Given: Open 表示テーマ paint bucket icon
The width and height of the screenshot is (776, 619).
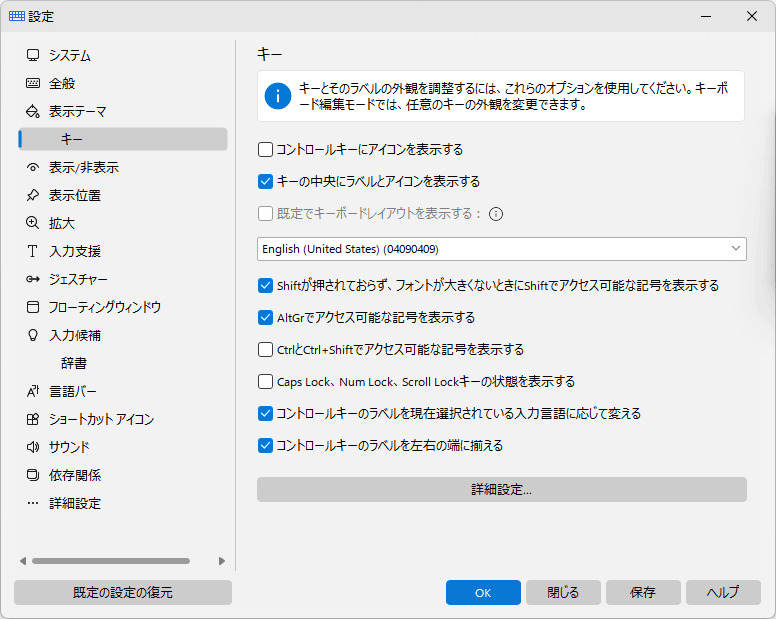Looking at the screenshot, I should tap(33, 111).
